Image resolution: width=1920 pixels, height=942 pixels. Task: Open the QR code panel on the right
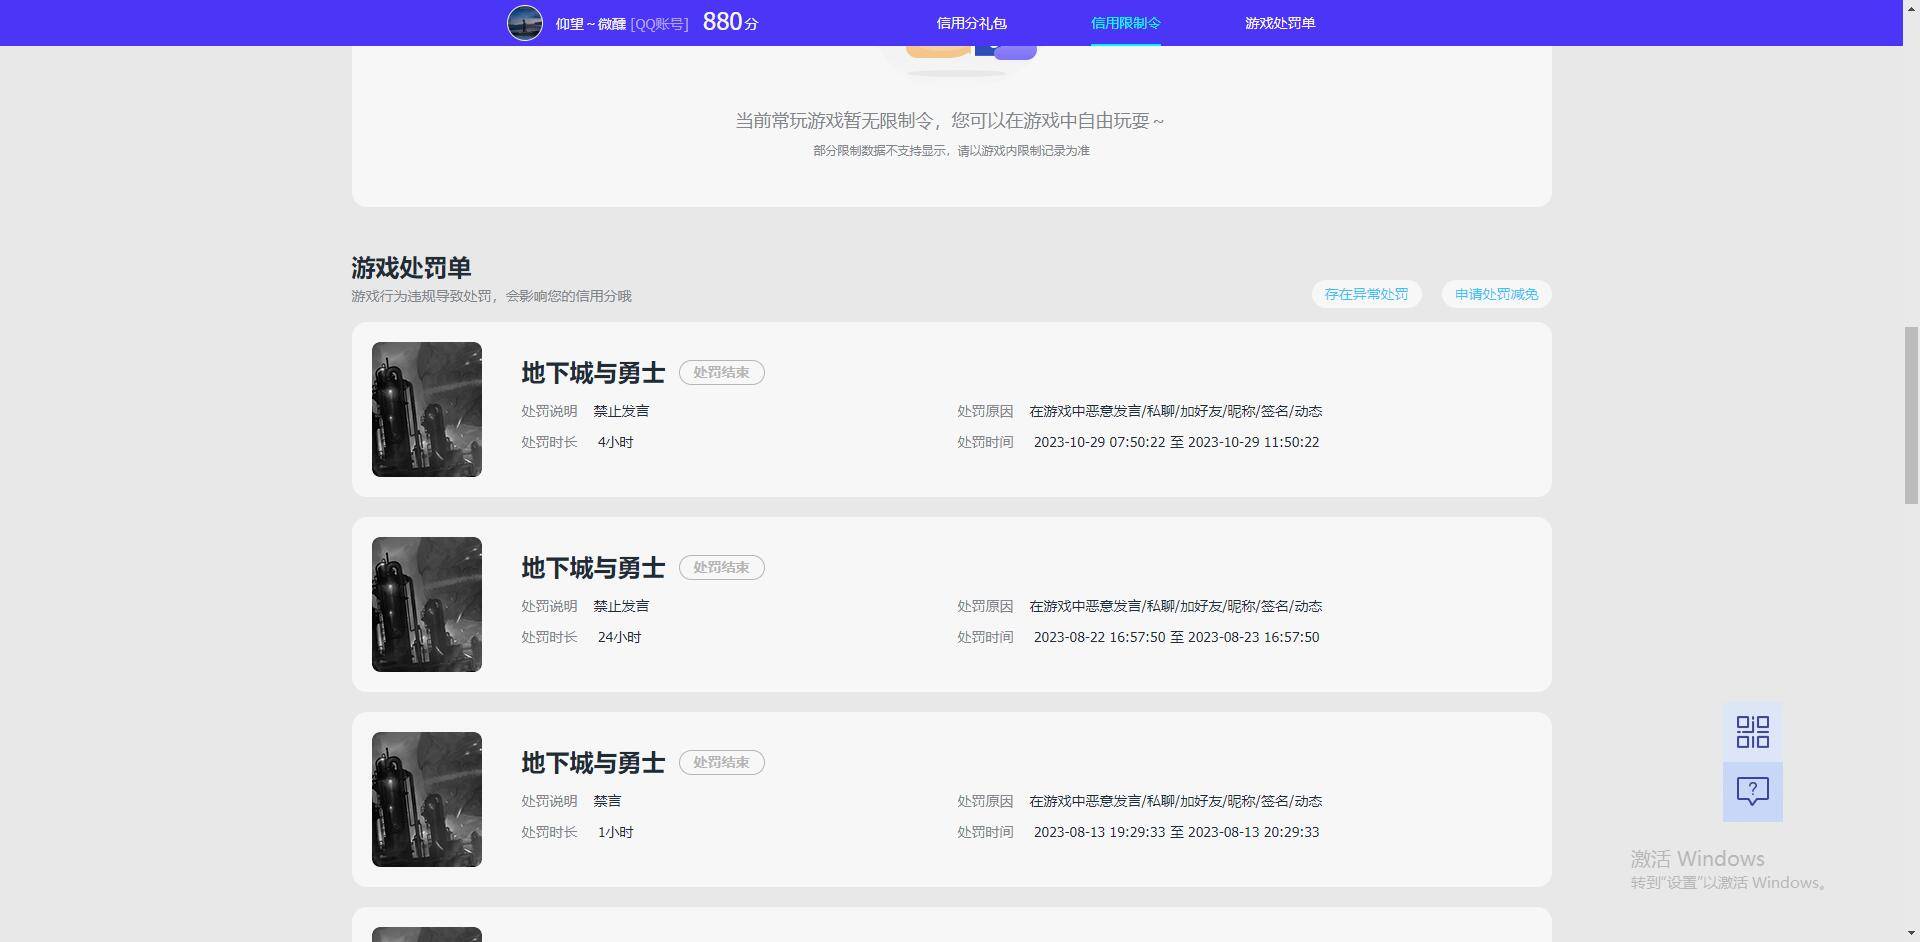pos(1752,731)
